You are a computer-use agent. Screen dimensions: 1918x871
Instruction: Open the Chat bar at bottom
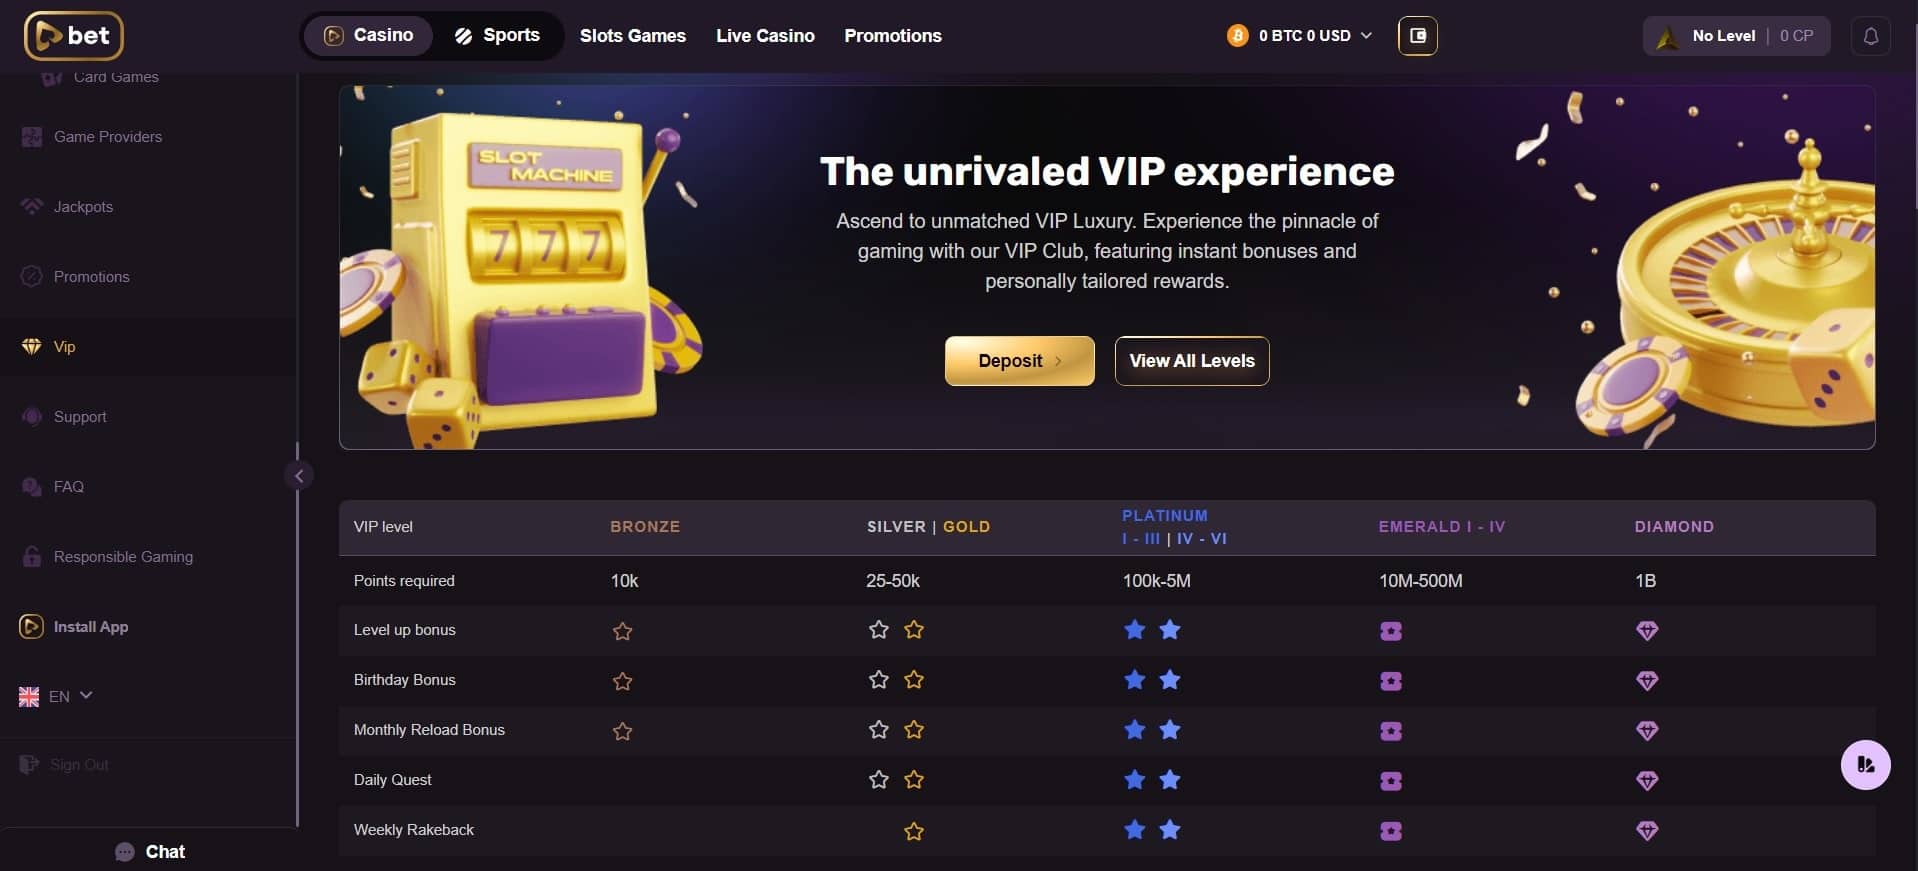click(x=150, y=852)
